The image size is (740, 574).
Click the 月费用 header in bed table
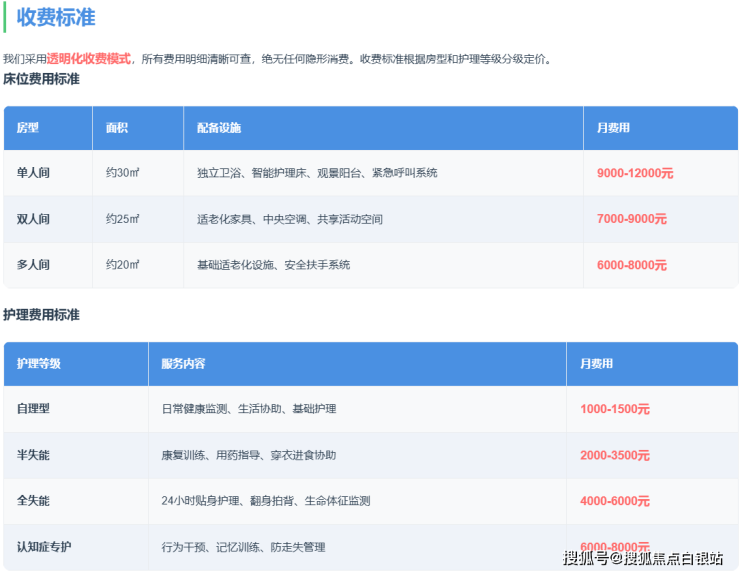pyautogui.click(x=613, y=128)
